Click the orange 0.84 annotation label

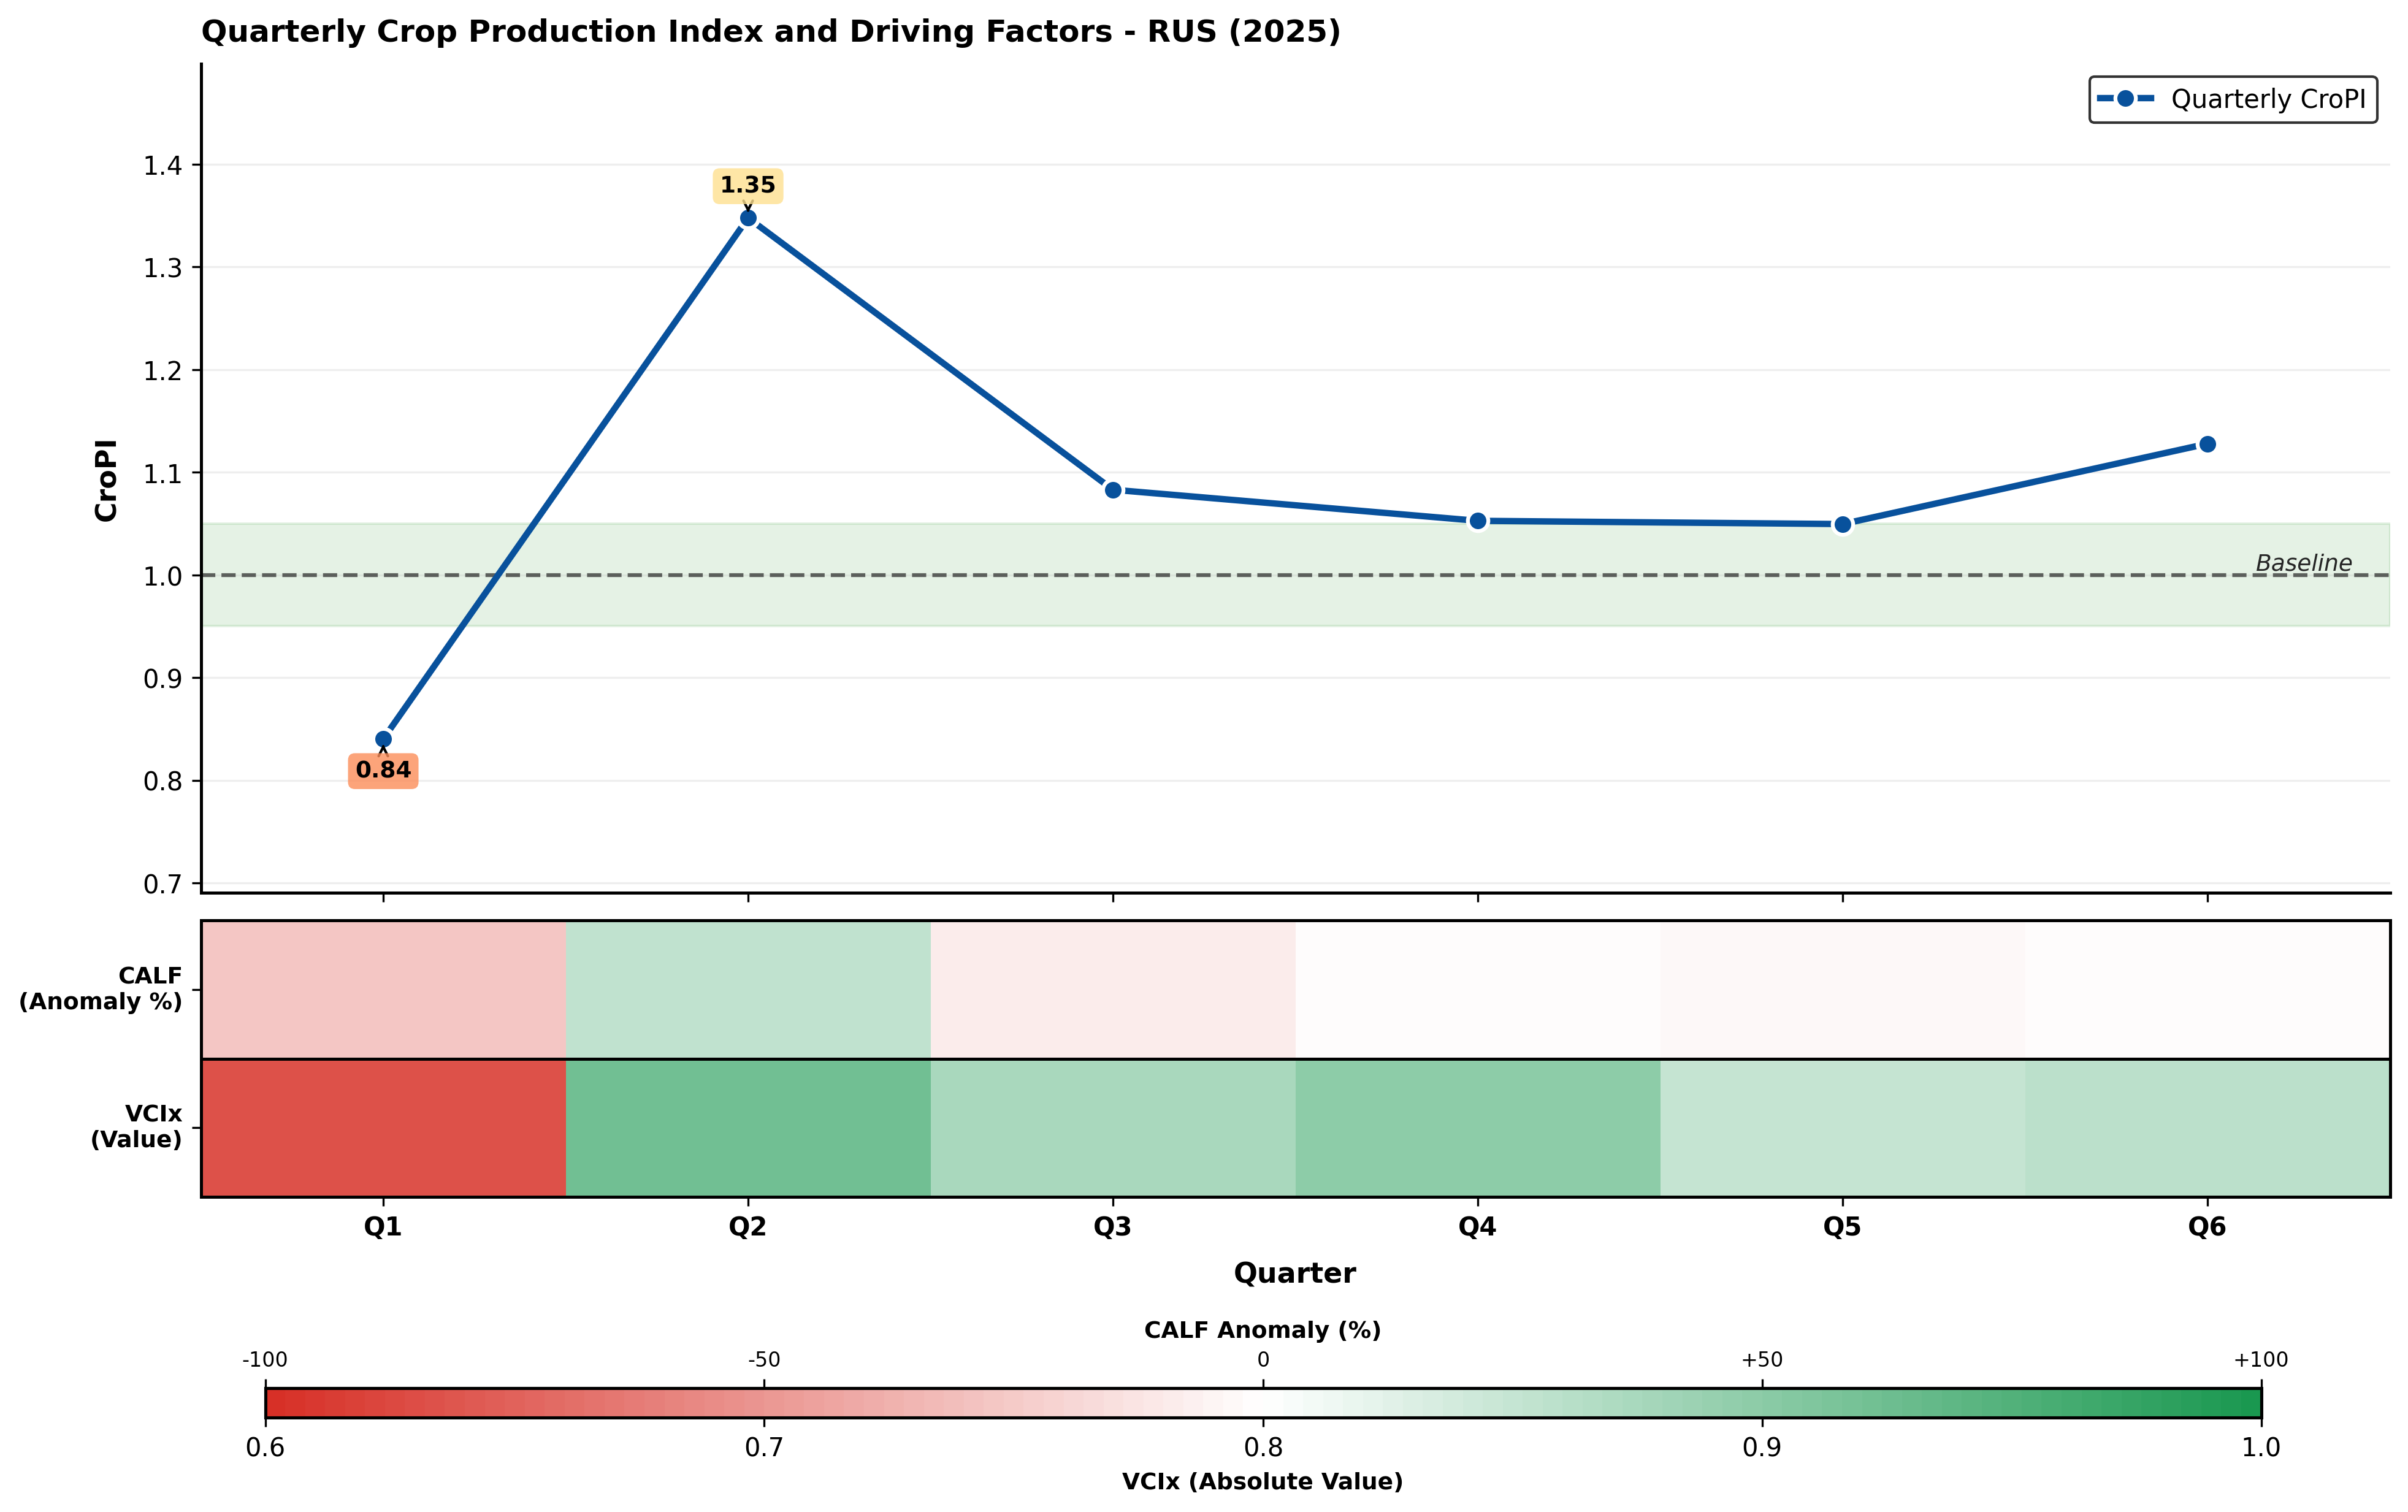point(383,771)
